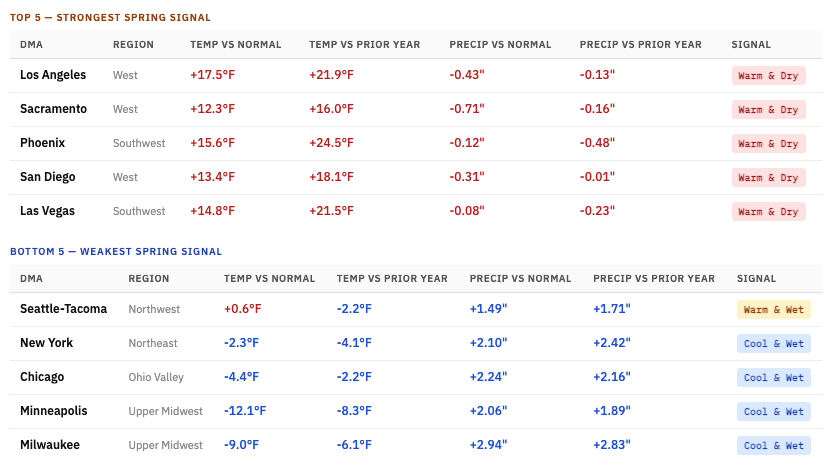Click TEMP VS PRIOR YEAR header in Bottom 5 table
The height and width of the screenshot is (467, 824).
(392, 279)
